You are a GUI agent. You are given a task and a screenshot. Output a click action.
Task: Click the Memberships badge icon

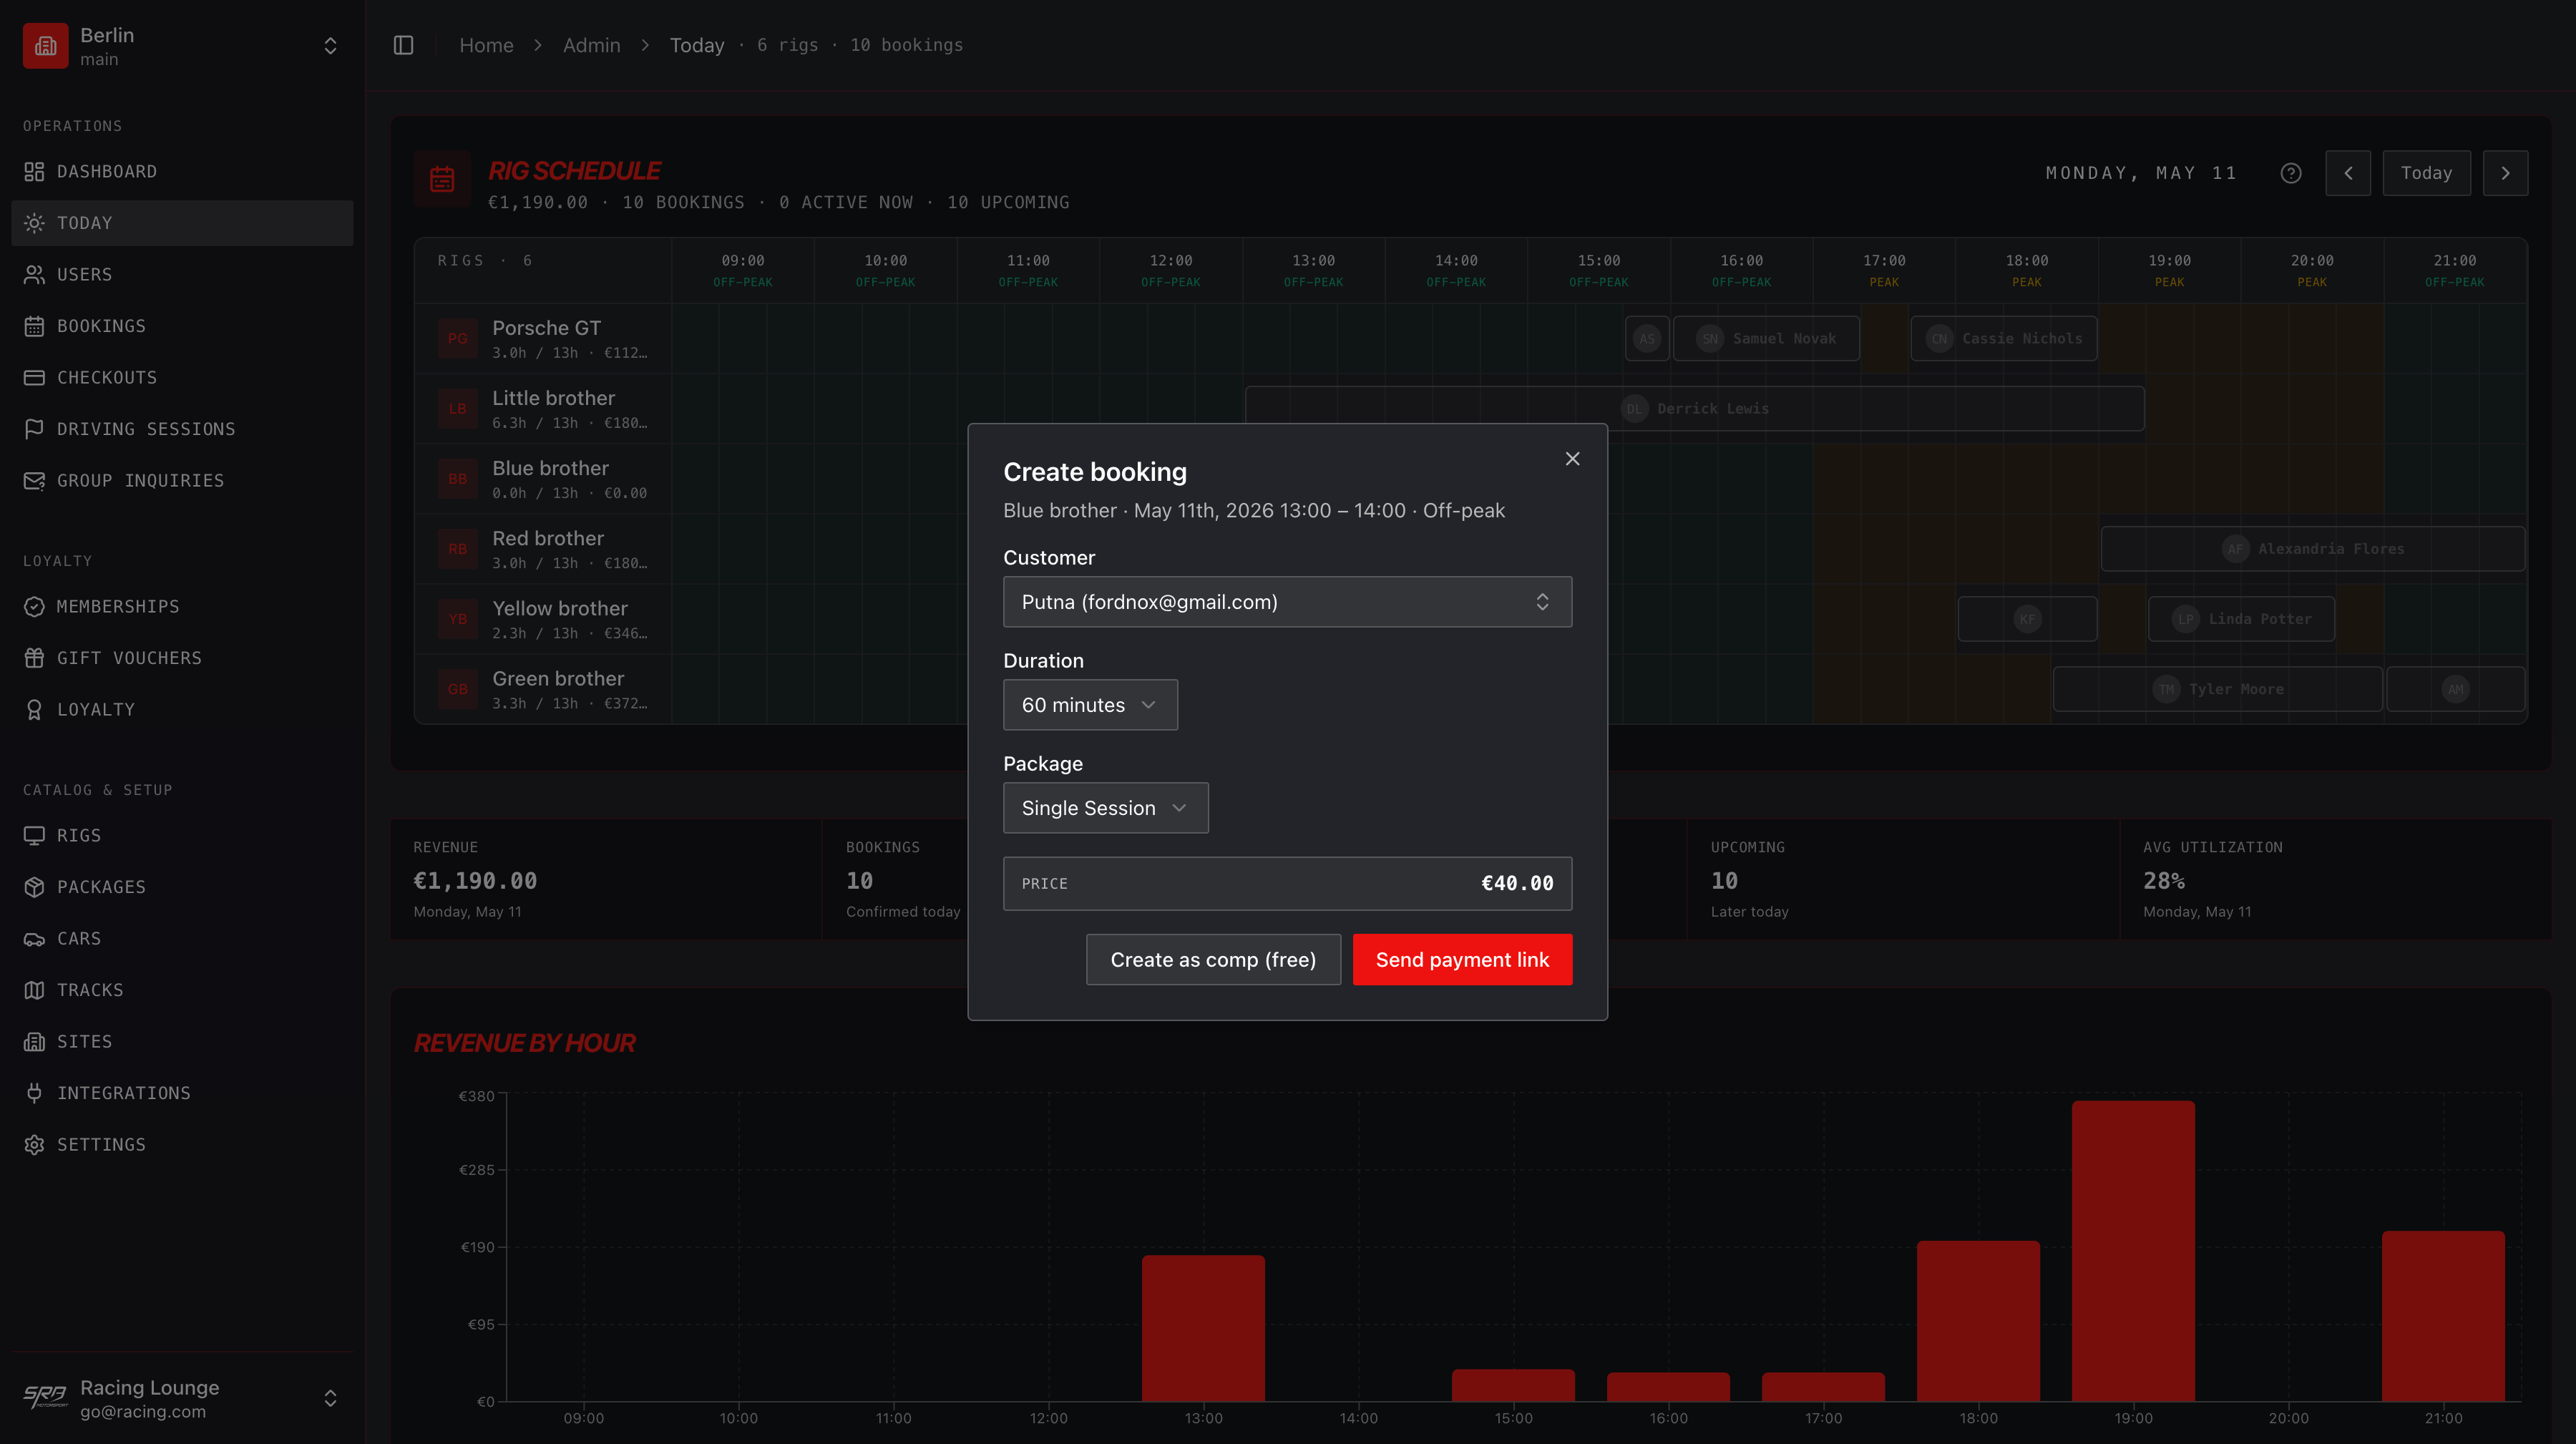34,607
